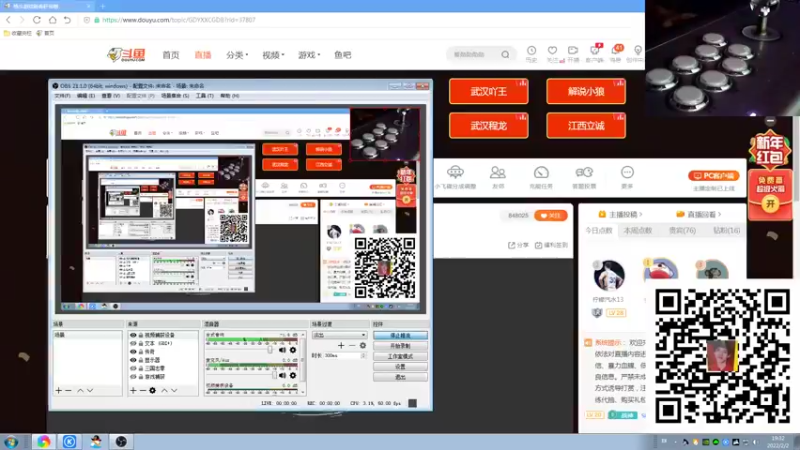Mute the first mixer audio channel

click(x=282, y=350)
